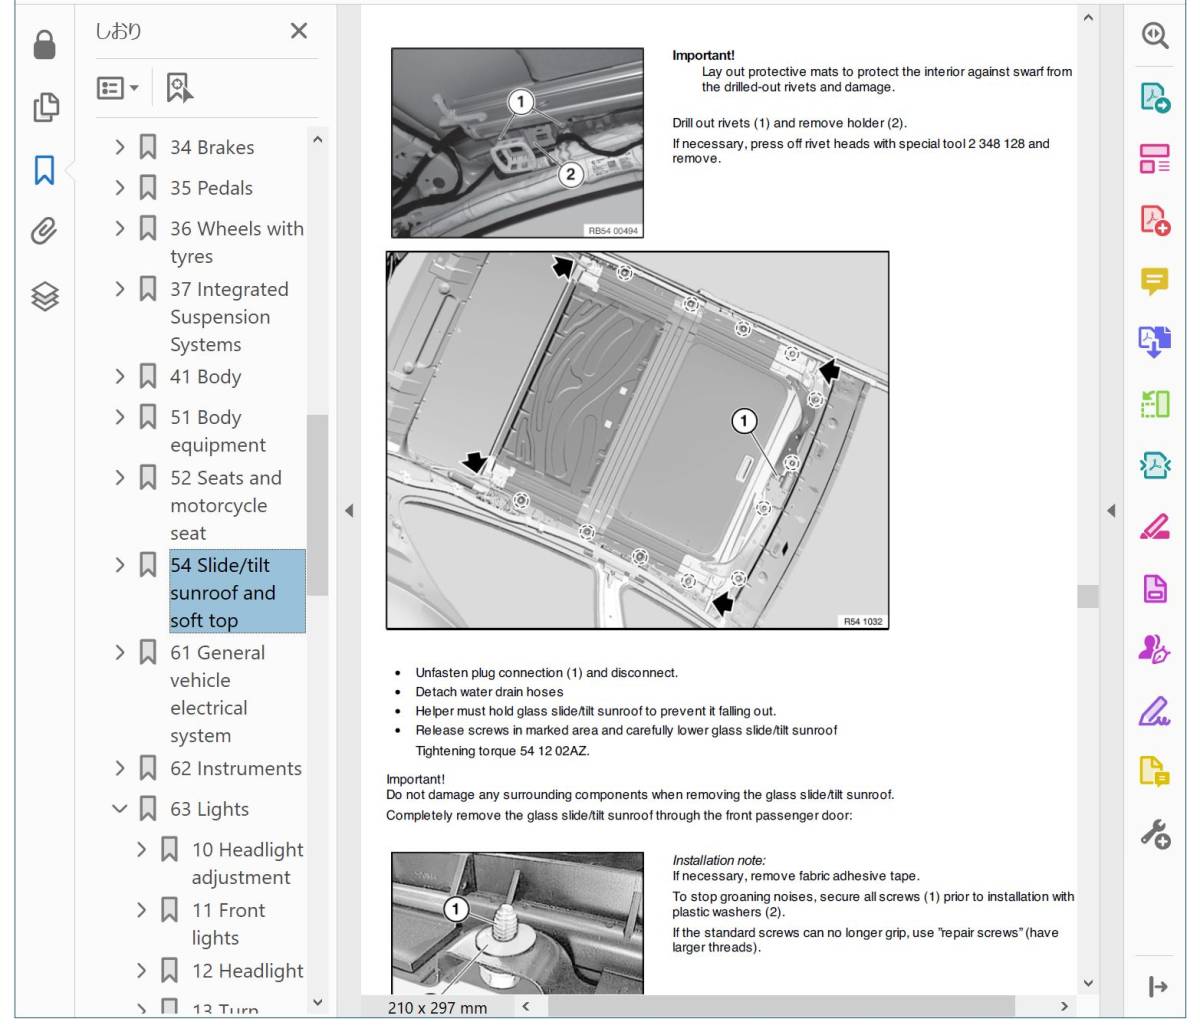
Task: Expand the 52 Seats and motorcycle seat bookmark
Action: tap(120, 478)
